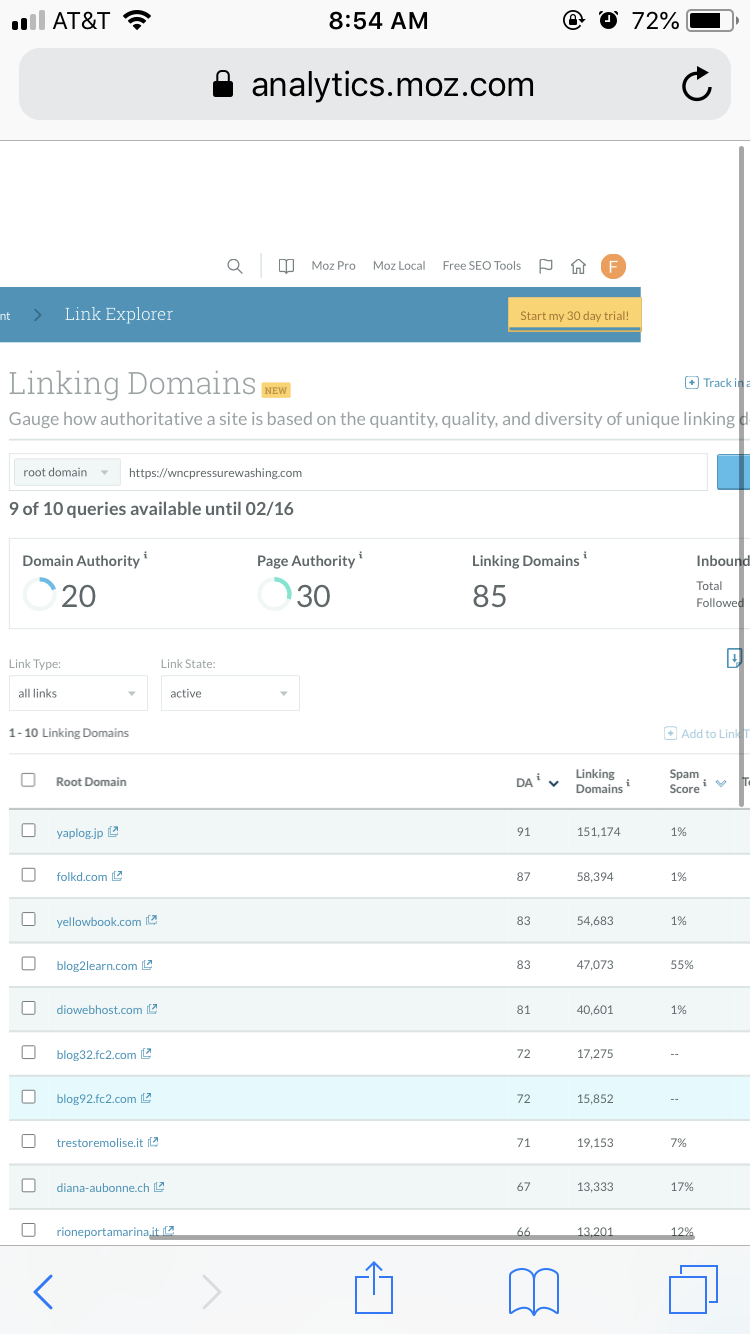Image resolution: width=750 pixels, height=1334 pixels.
Task: Open Free SEO Tools menu item
Action: pos(482,266)
